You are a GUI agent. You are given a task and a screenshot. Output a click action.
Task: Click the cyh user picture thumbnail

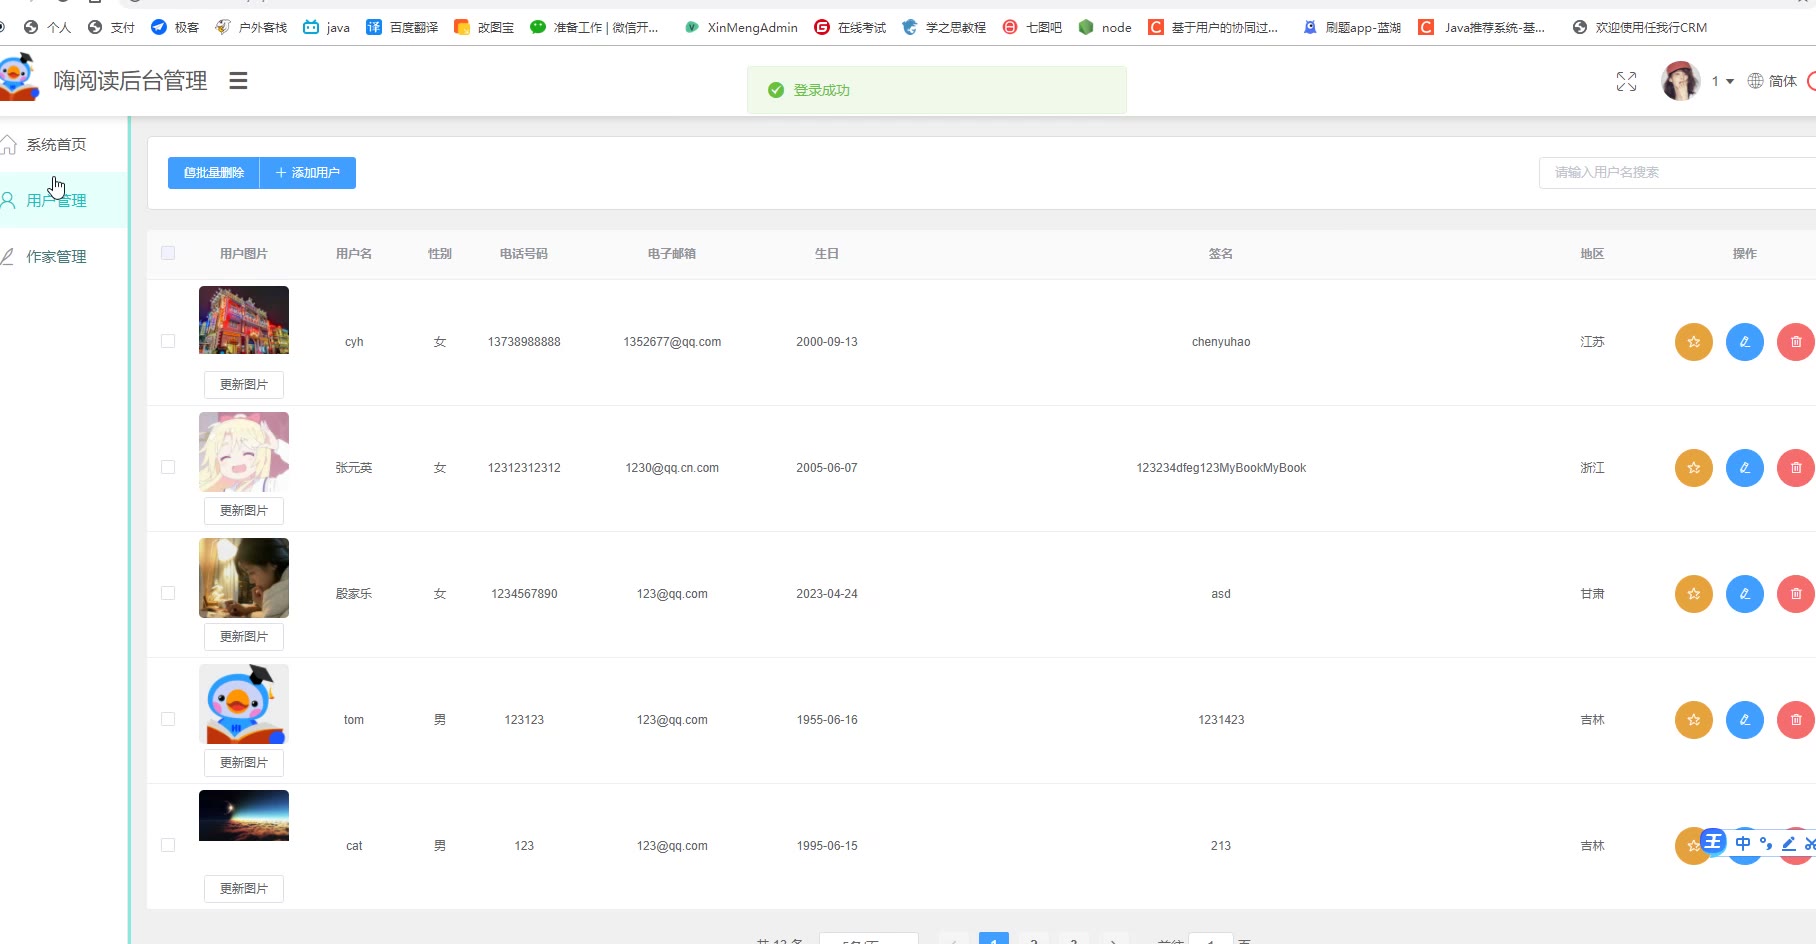tap(244, 320)
